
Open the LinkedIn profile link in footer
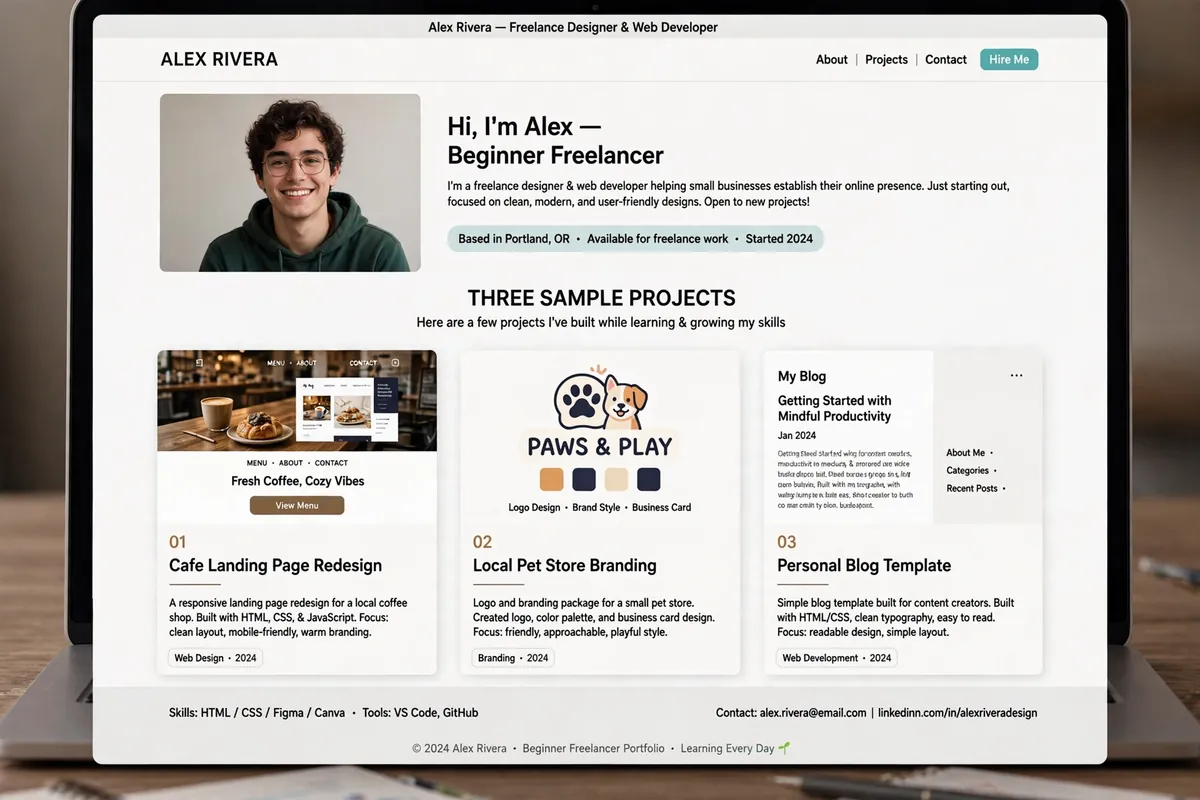click(x=957, y=713)
